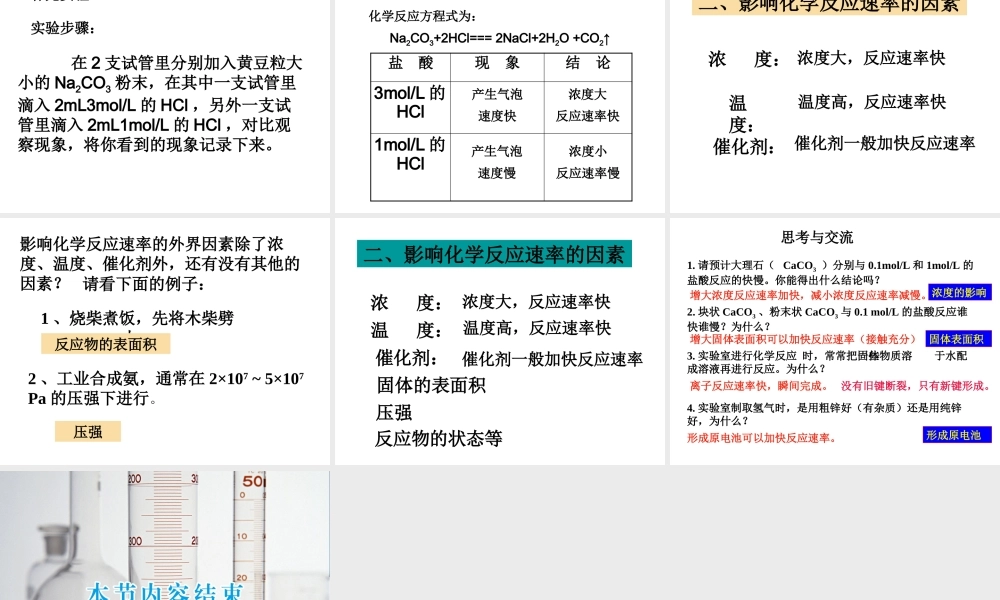
Task: Click the text 2、工业合成氨 pressure example
Action: (166, 388)
